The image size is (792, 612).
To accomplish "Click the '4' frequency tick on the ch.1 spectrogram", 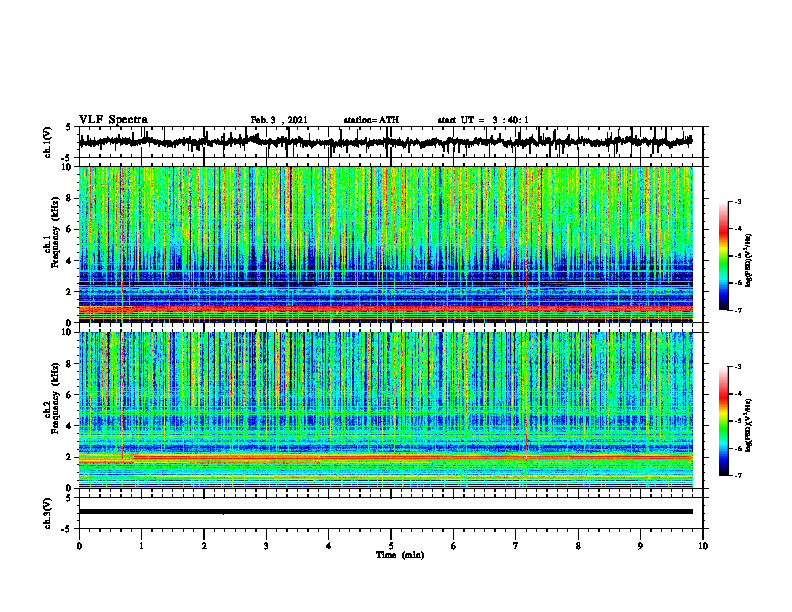I will point(71,261).
